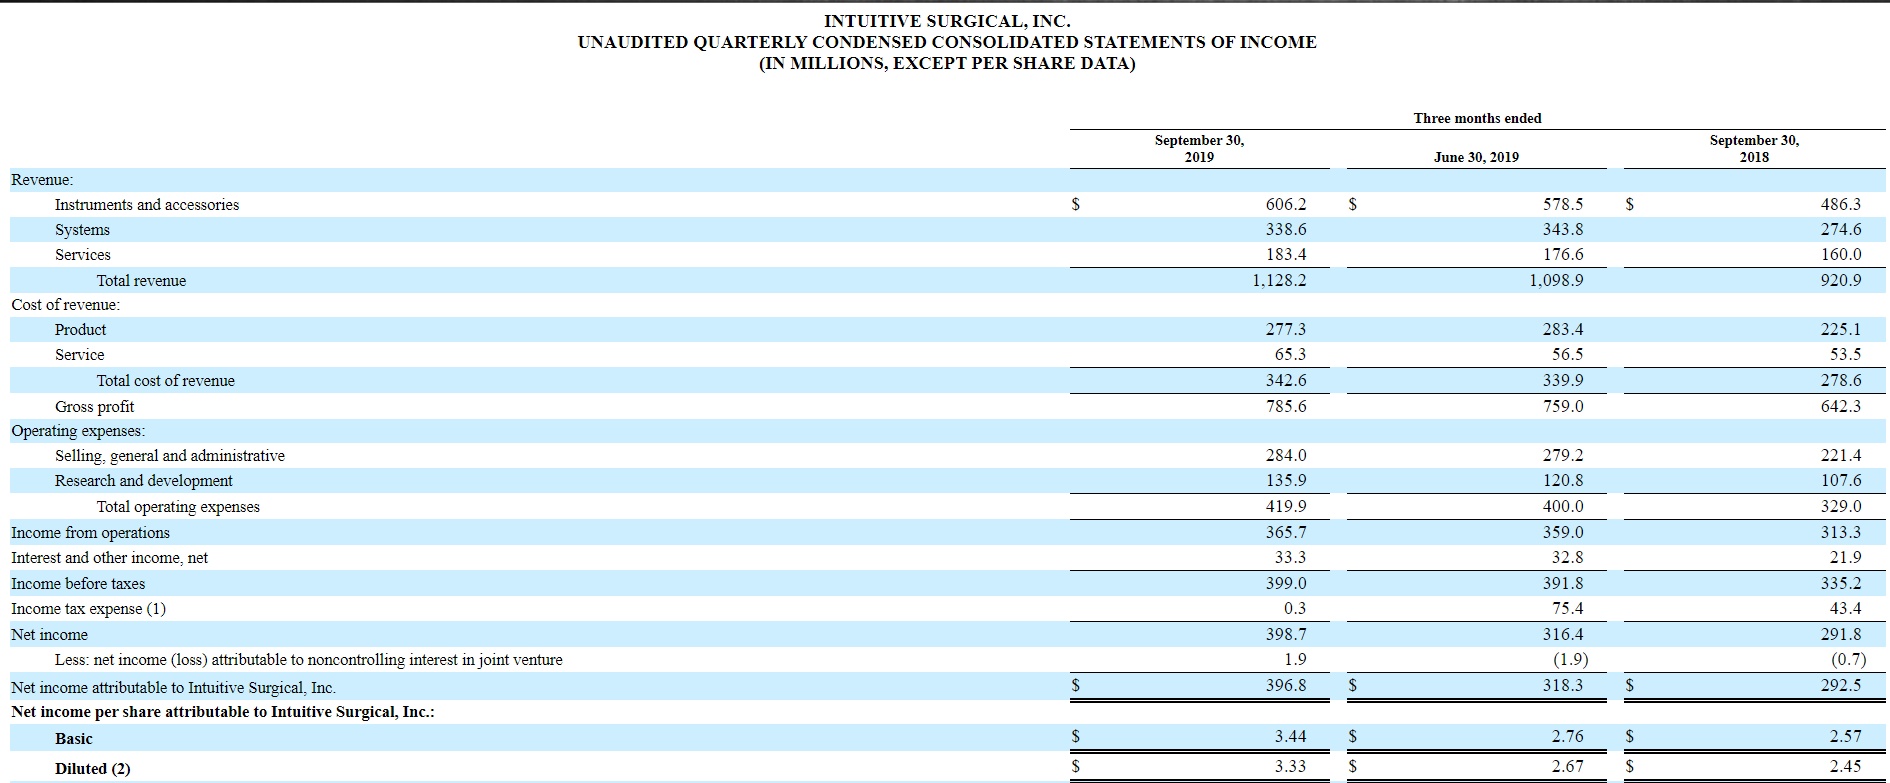Select systems revenue value 338.6

coord(1286,229)
